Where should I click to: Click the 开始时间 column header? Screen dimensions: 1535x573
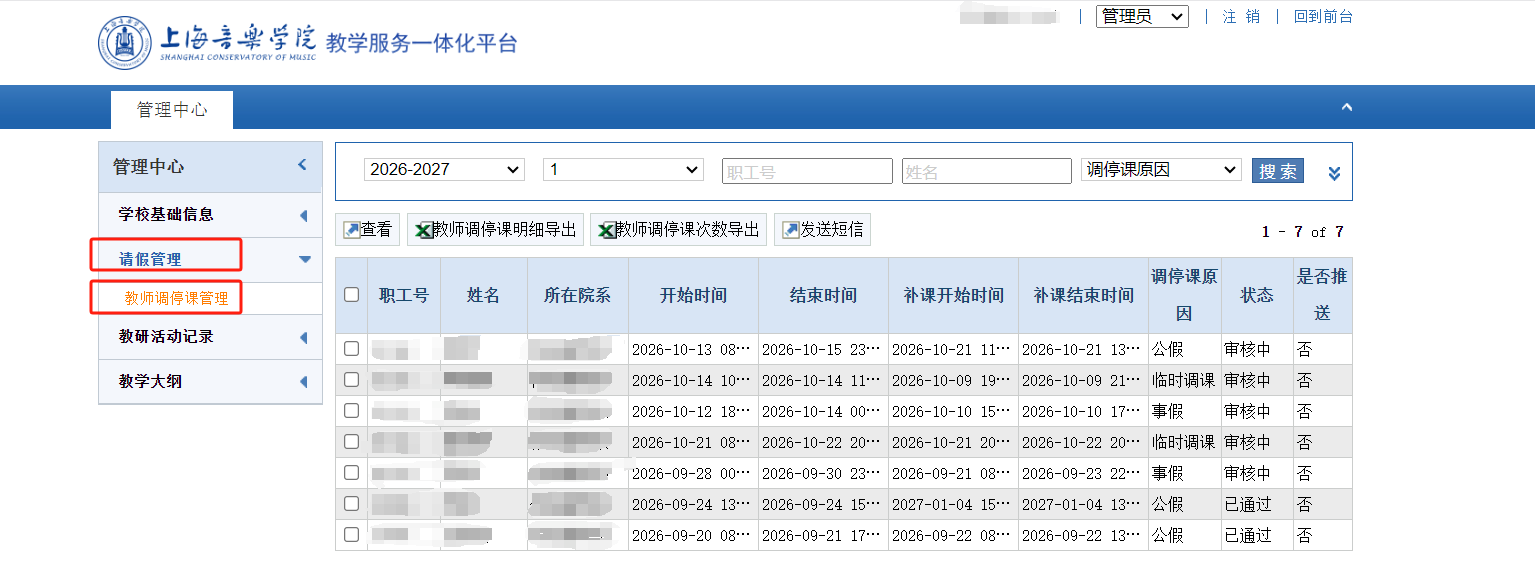click(693, 295)
